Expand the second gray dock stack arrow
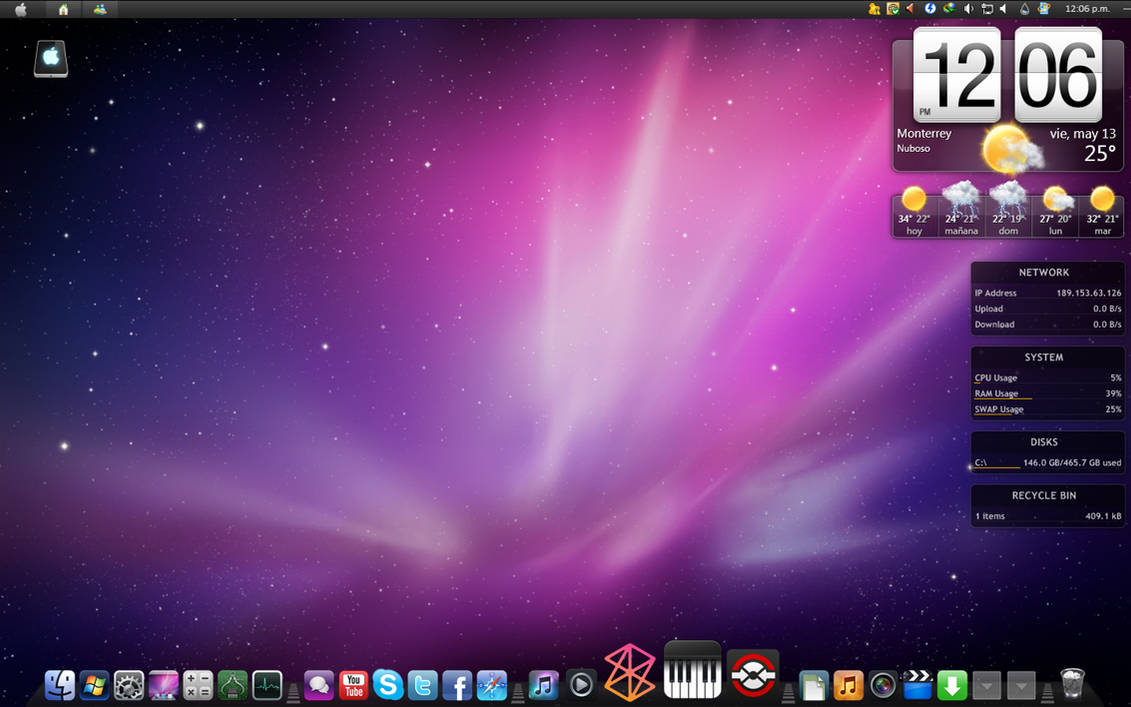Screen dimensions: 1131x707 click(x=1021, y=685)
